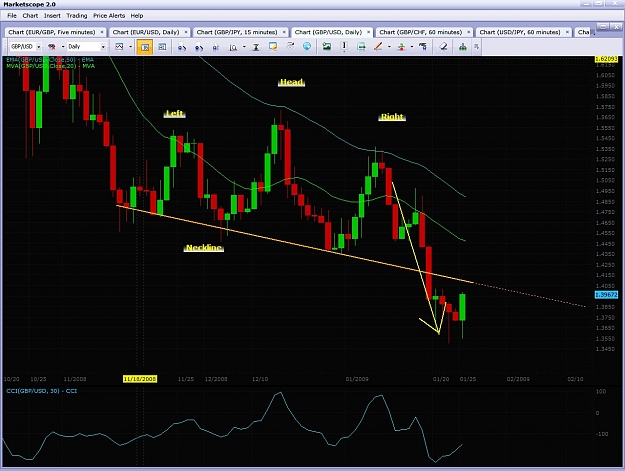Expand the draw line tool dropdown

[389, 47]
